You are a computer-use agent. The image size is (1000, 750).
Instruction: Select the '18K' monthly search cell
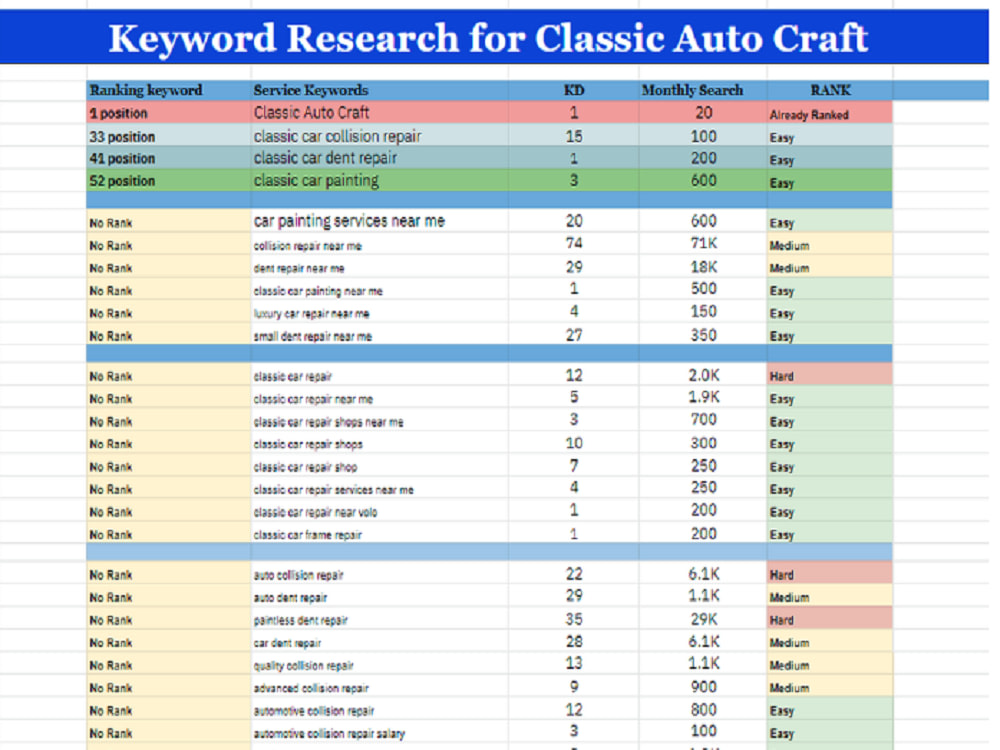click(x=703, y=267)
